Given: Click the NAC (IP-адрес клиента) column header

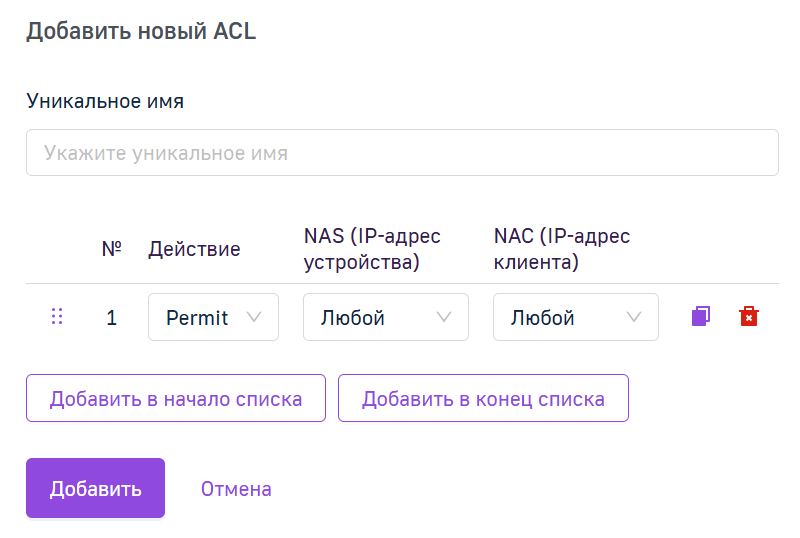Looking at the screenshot, I should [562, 249].
